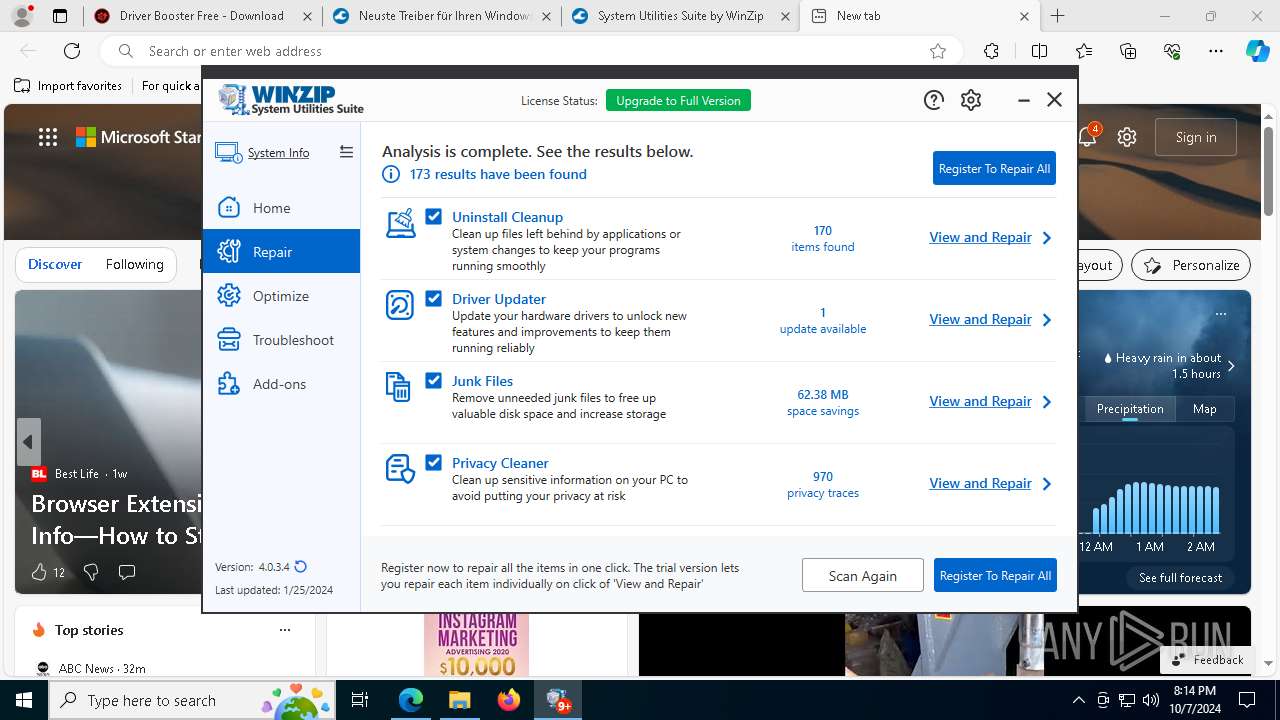
Task: Uncheck the Junk Files checkbox
Action: point(434,380)
